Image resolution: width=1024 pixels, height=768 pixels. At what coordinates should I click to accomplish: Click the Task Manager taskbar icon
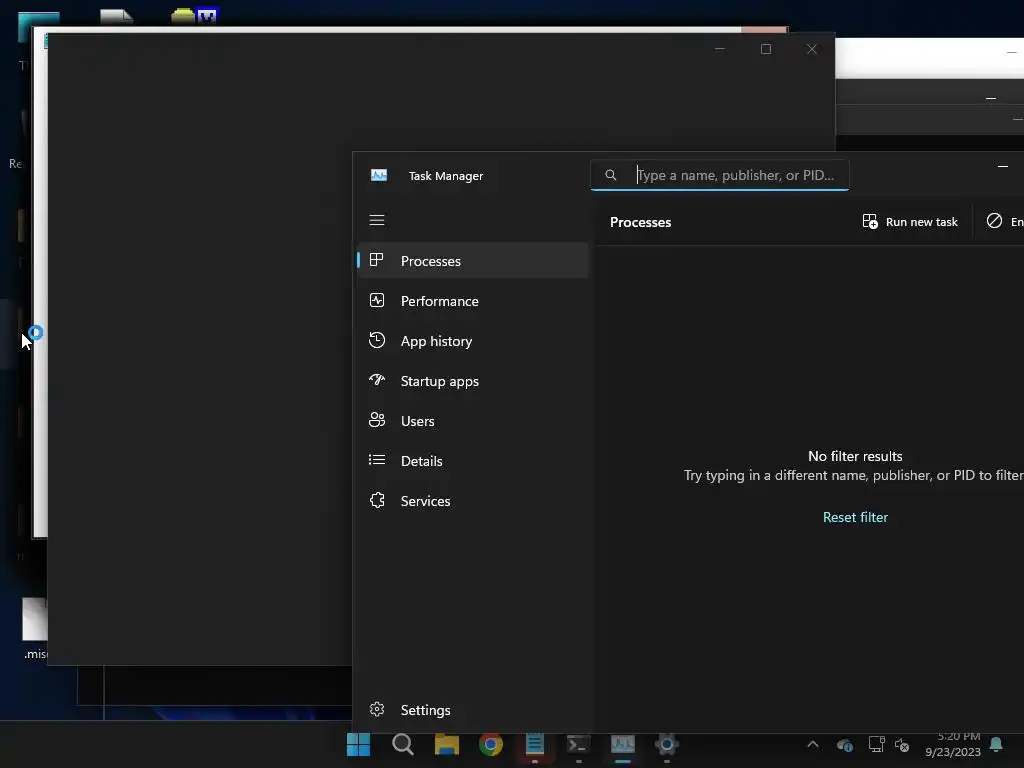(622, 744)
